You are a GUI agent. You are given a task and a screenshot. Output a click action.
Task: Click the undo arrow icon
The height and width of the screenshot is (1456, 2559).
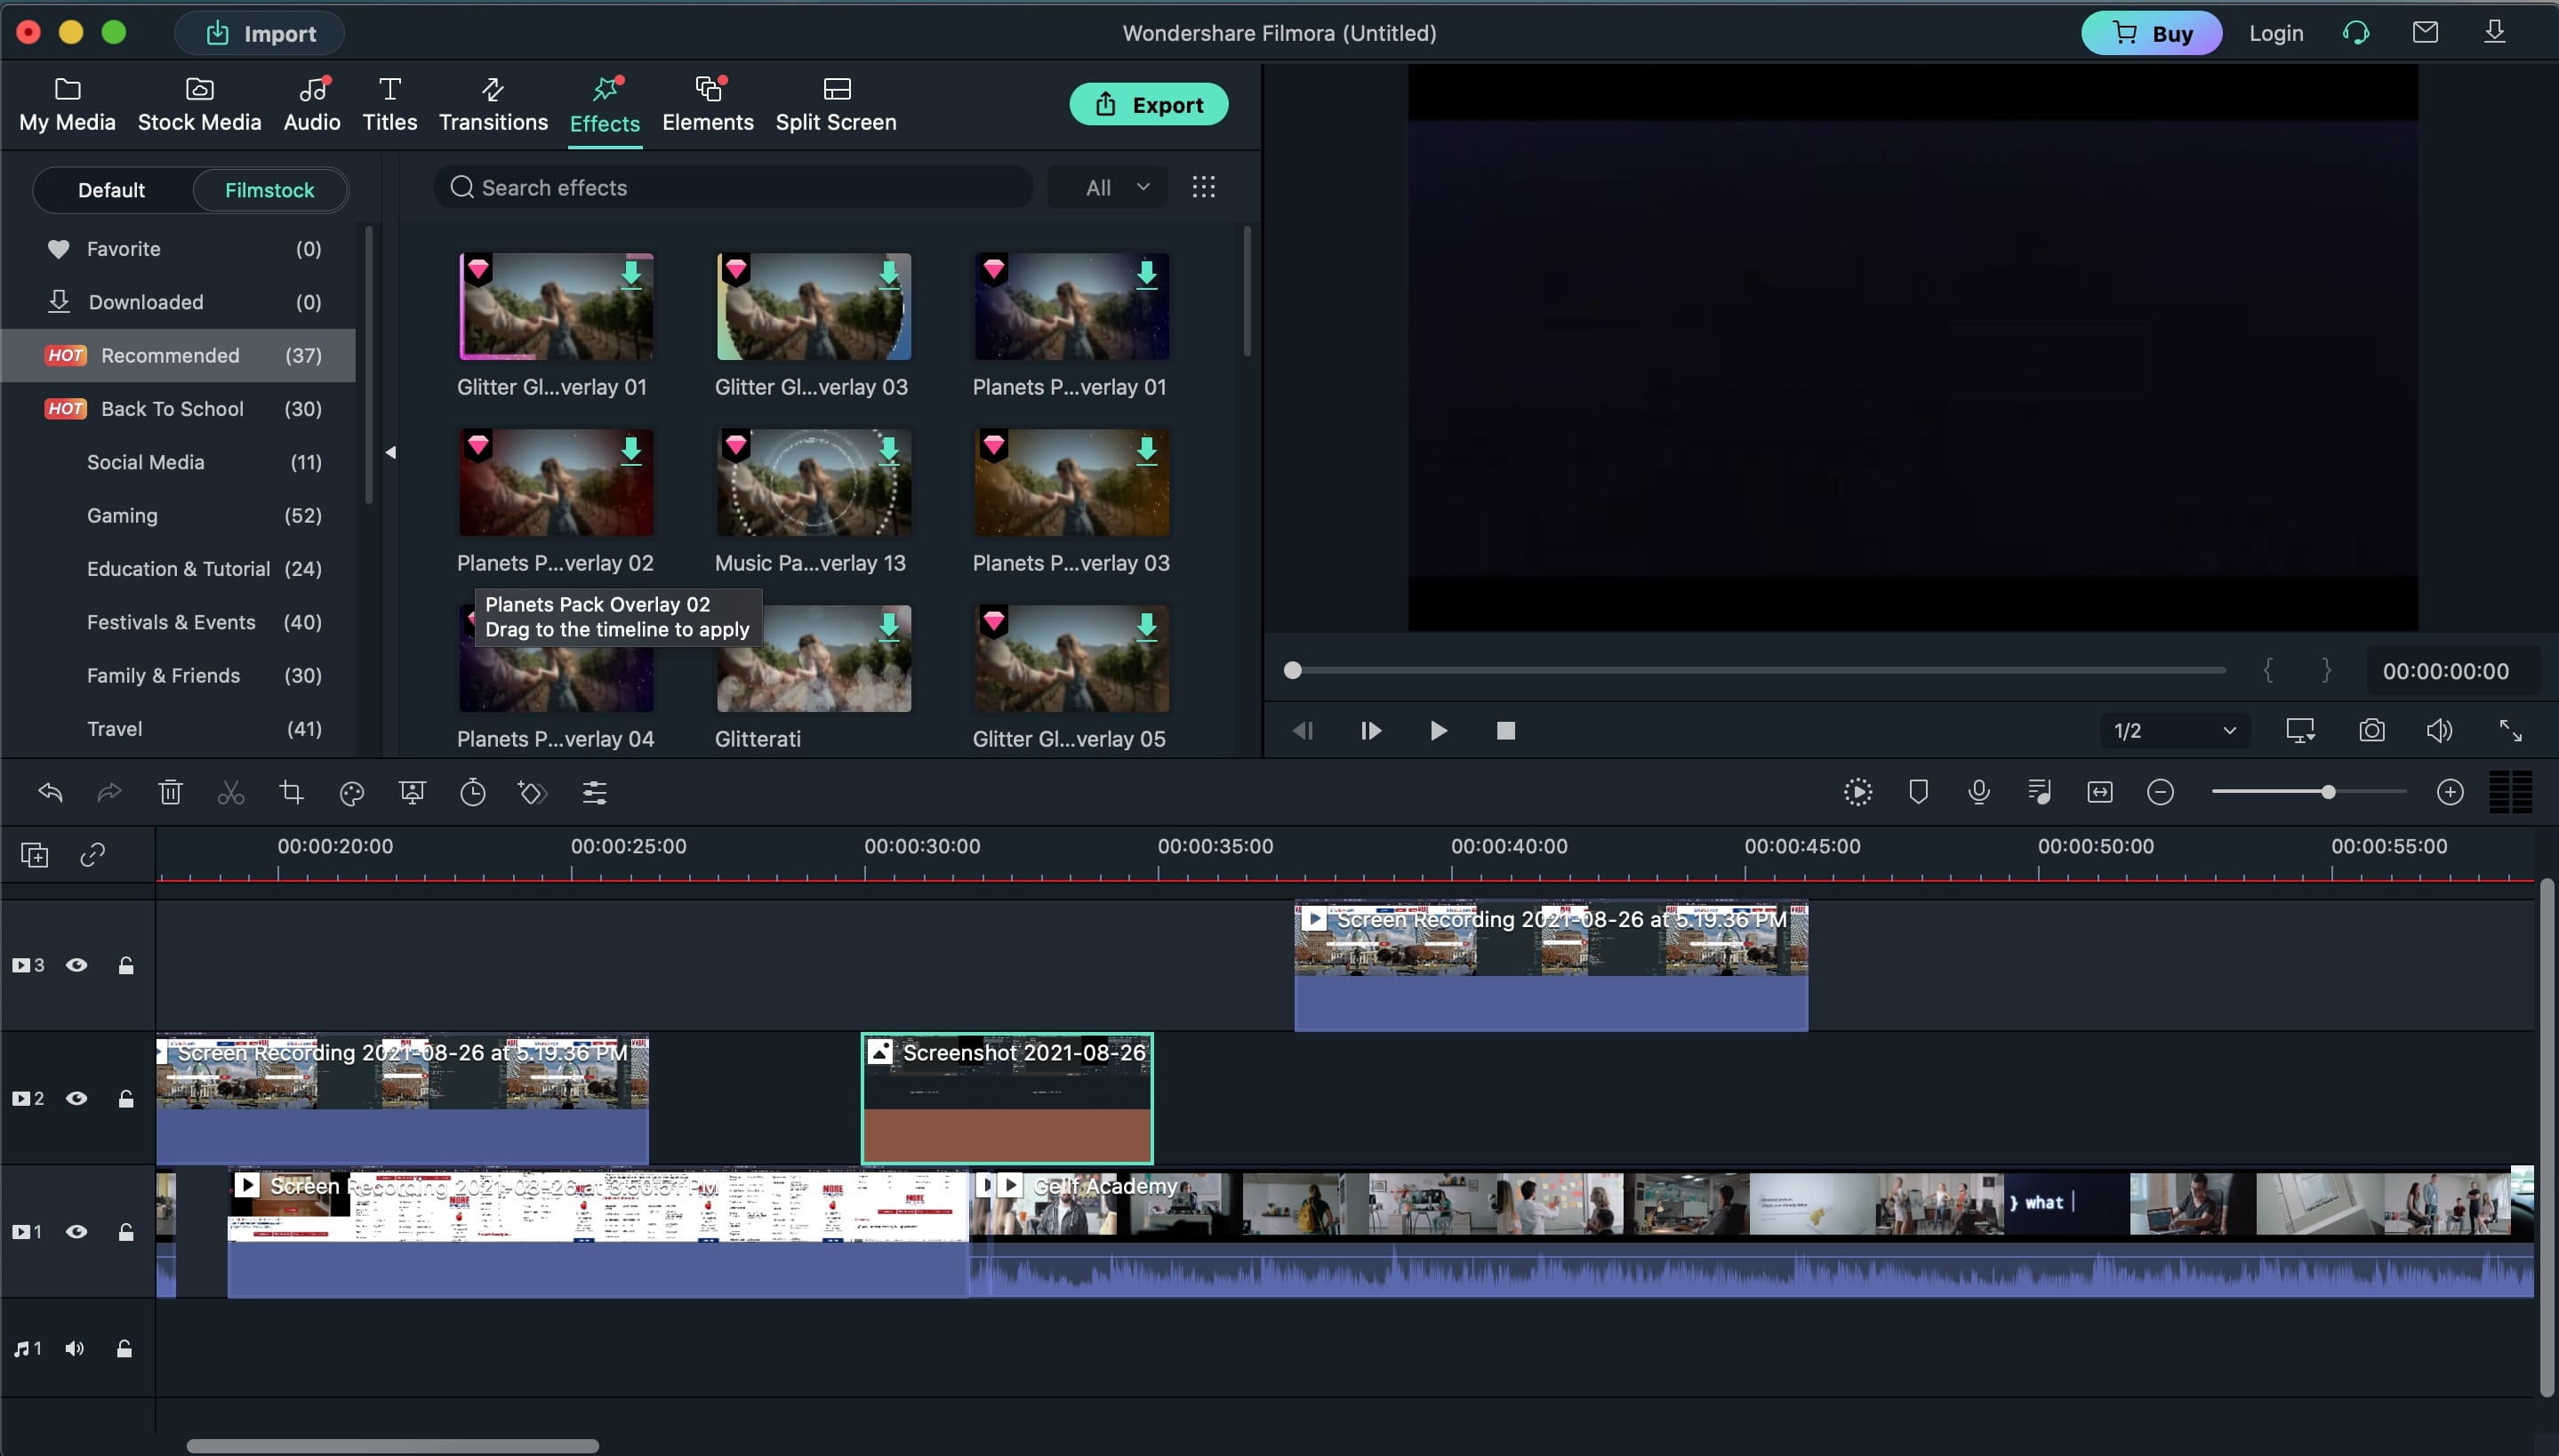[50, 793]
